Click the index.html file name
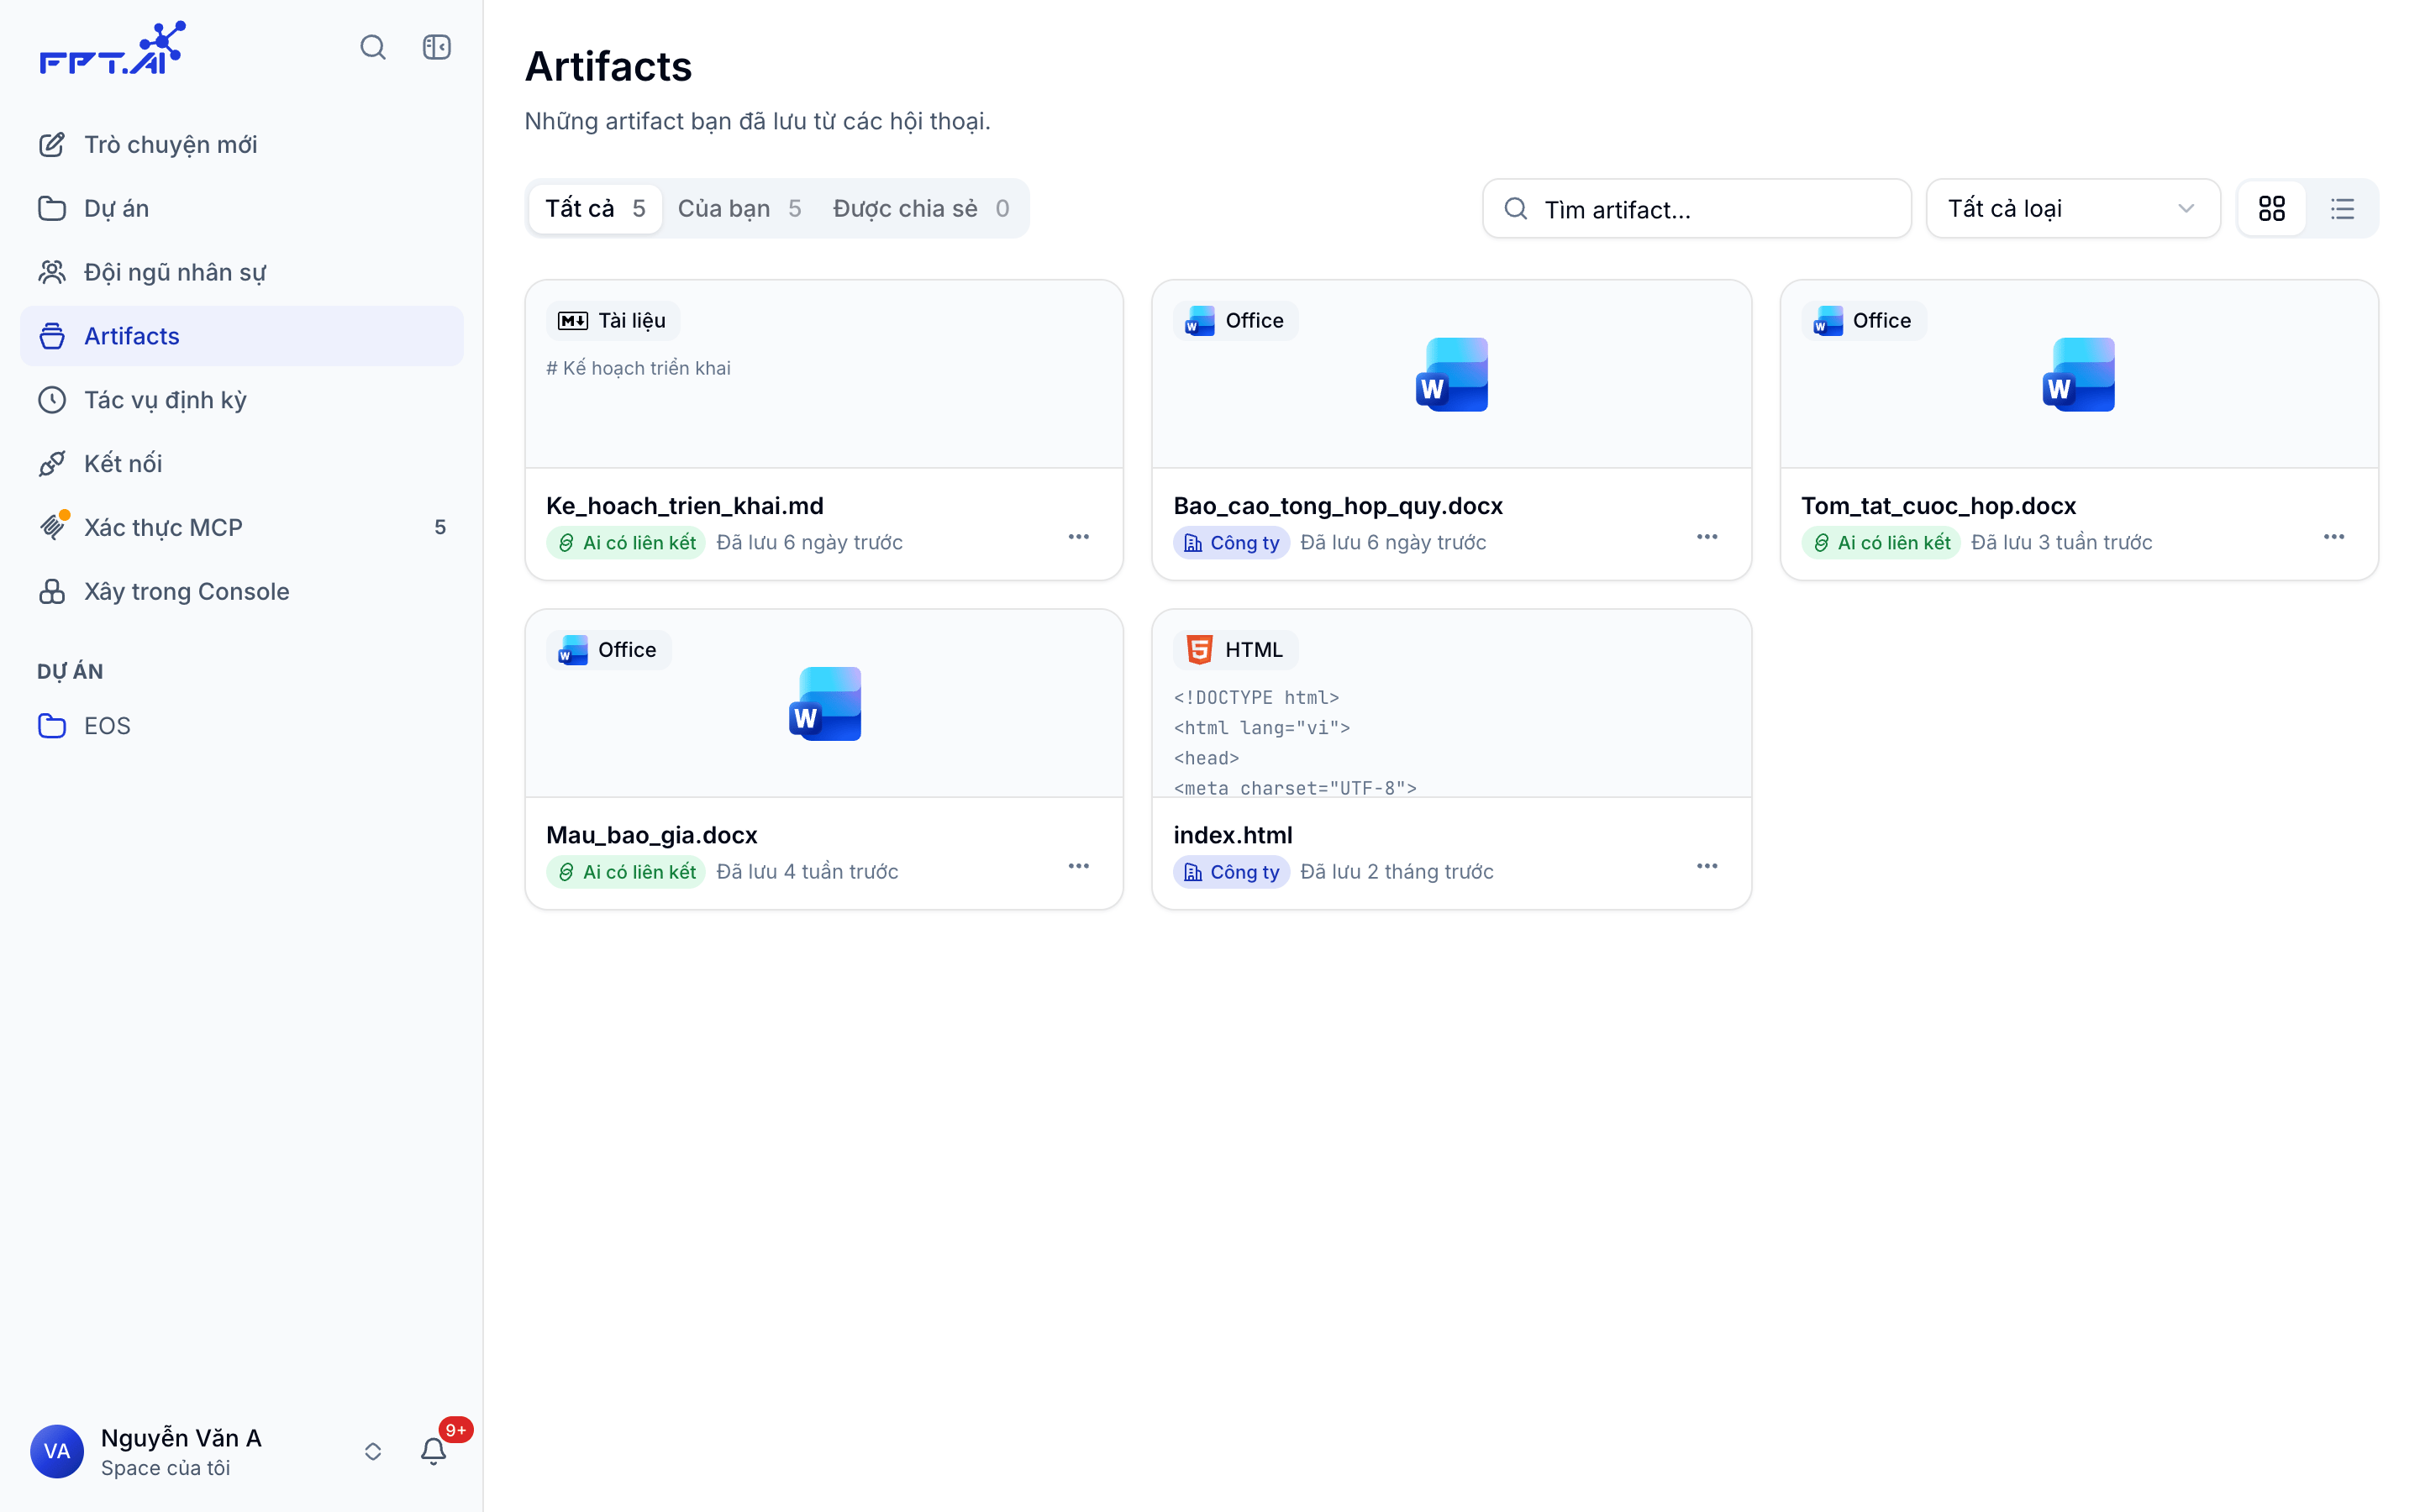Image resolution: width=2420 pixels, height=1512 pixels. pyautogui.click(x=1232, y=834)
